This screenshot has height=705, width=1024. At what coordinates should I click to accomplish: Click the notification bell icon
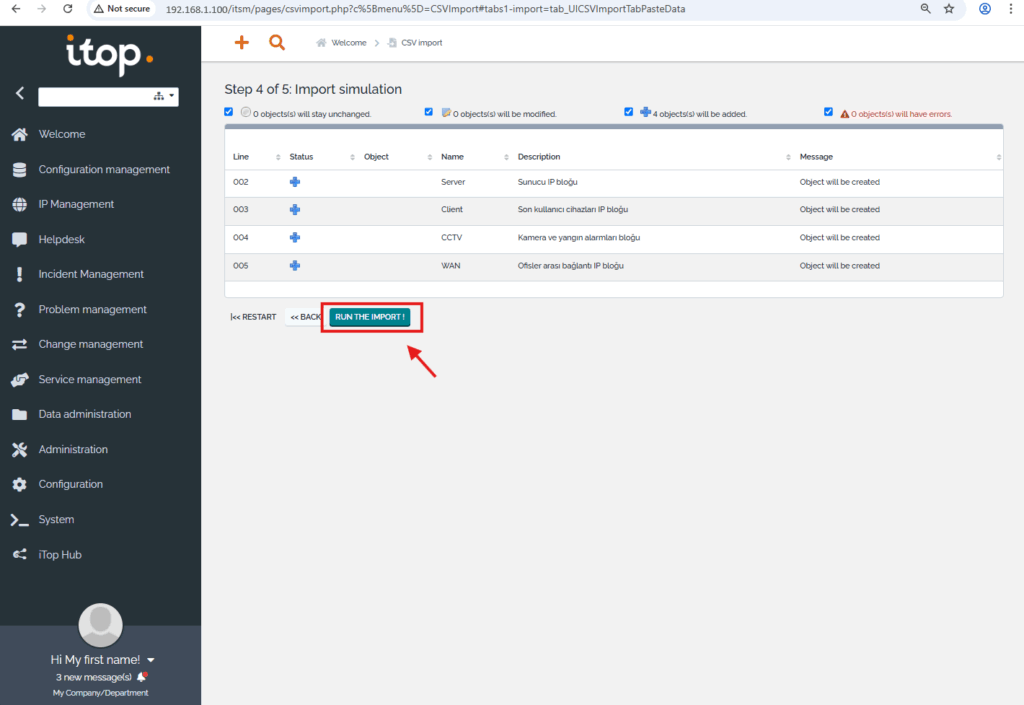[141, 677]
